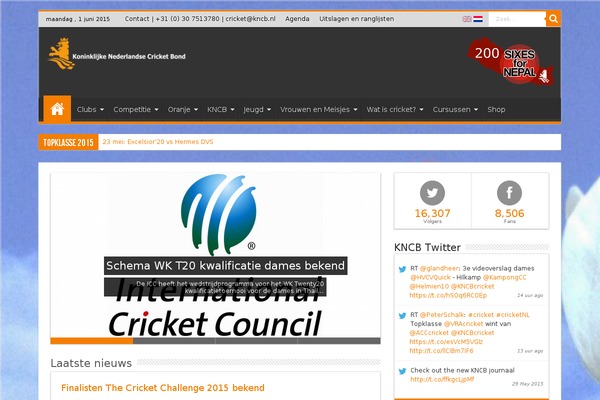Select the last slider indicator segment
Screen dimensions: 600x400
pos(339,341)
